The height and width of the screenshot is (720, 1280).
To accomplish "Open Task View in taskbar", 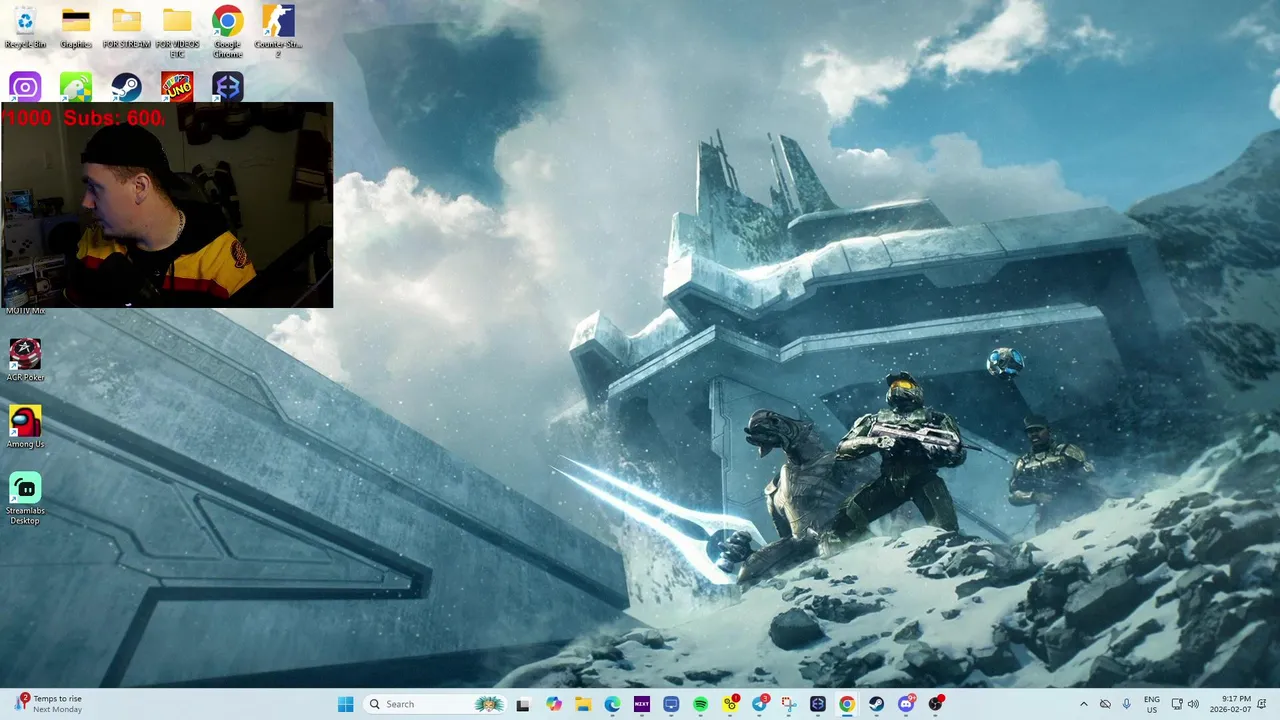I will point(522,704).
